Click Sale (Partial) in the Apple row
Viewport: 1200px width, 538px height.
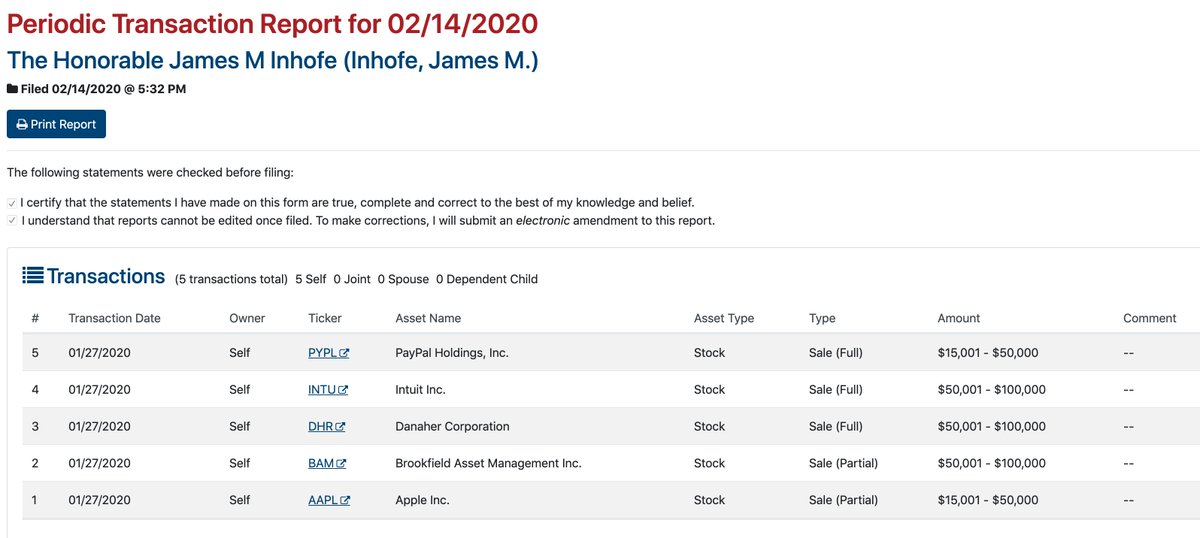pyautogui.click(x=844, y=500)
